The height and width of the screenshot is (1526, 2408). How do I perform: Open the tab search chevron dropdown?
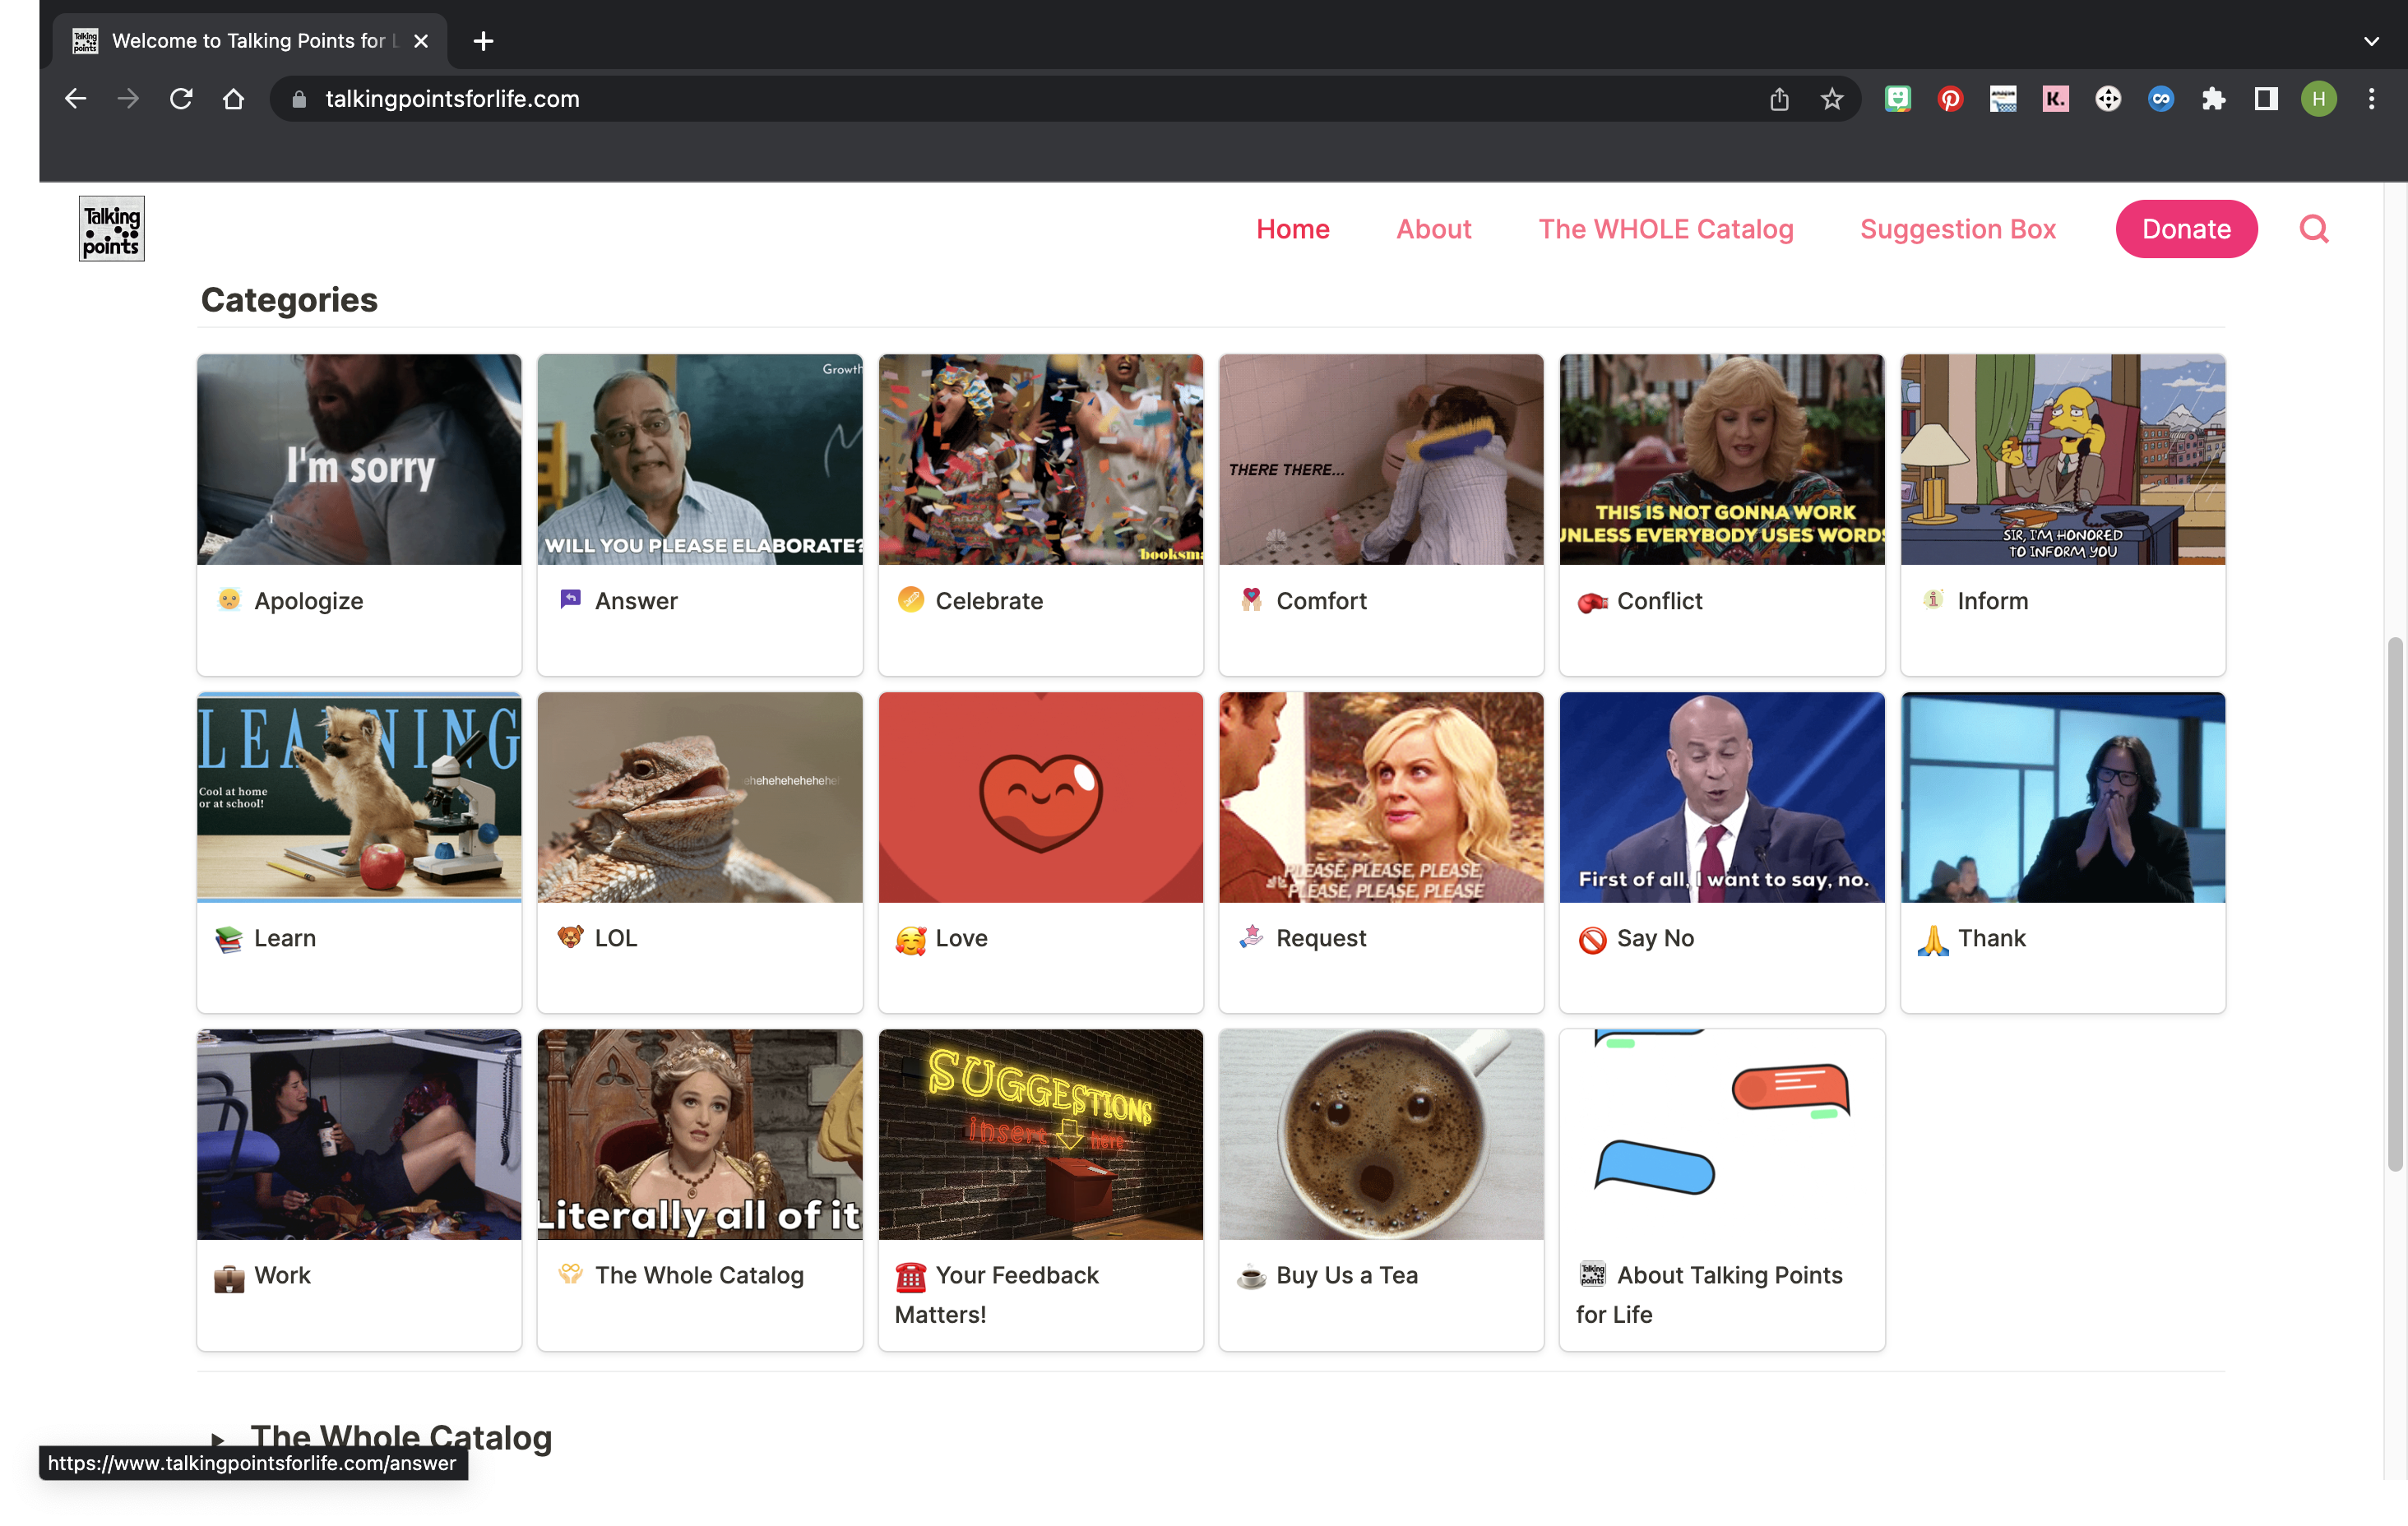coord(2371,41)
